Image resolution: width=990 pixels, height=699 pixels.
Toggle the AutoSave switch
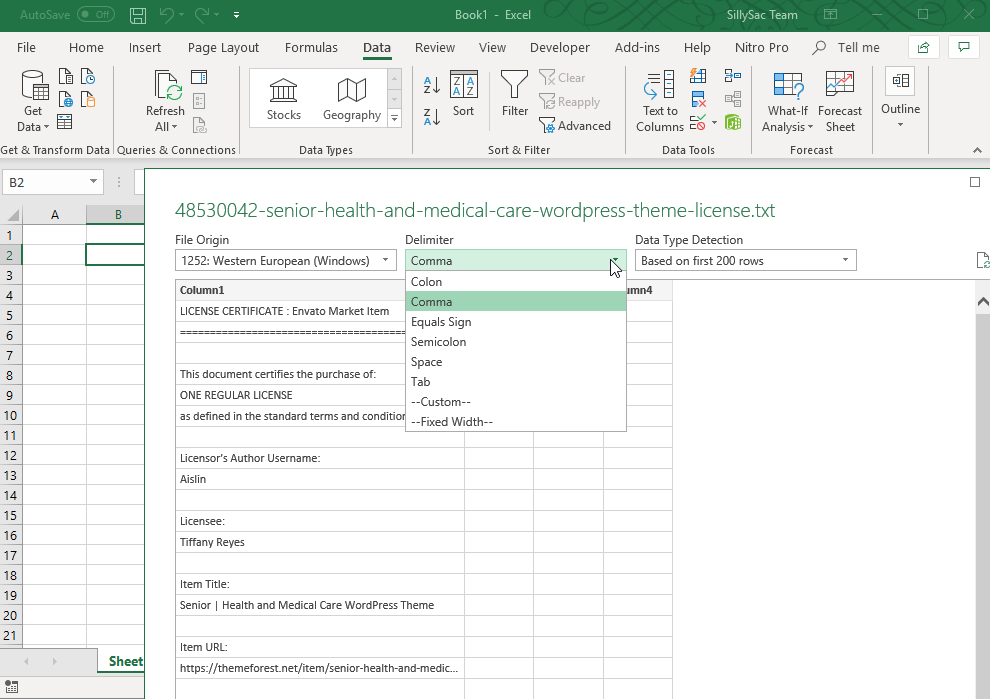(96, 15)
